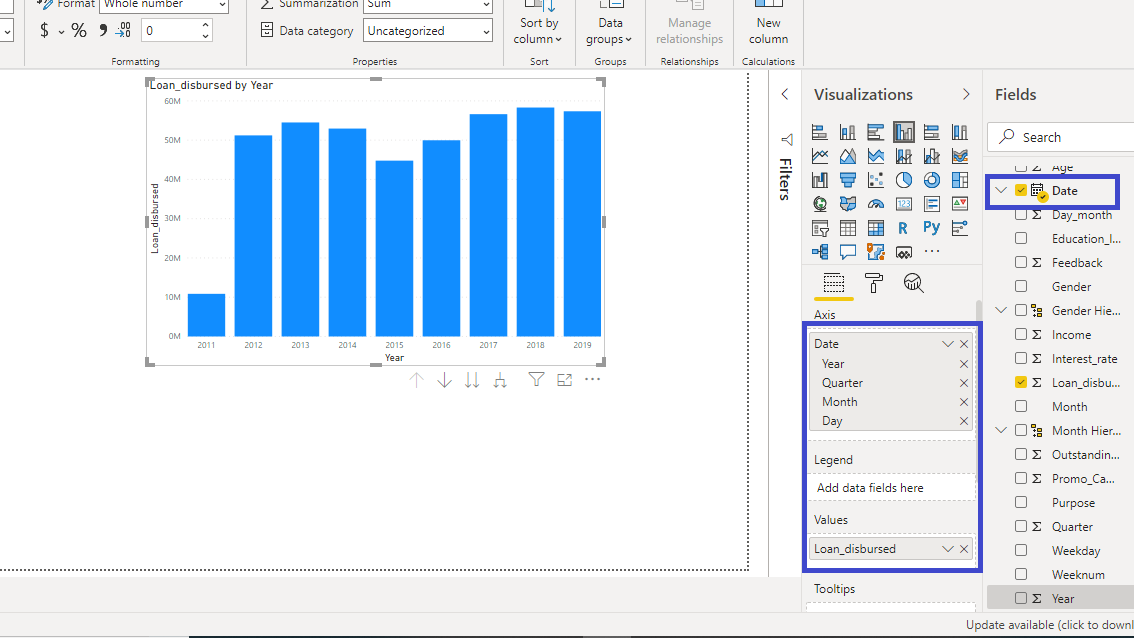
Task: Collapse the Month Hier... field
Action: pos(1001,430)
